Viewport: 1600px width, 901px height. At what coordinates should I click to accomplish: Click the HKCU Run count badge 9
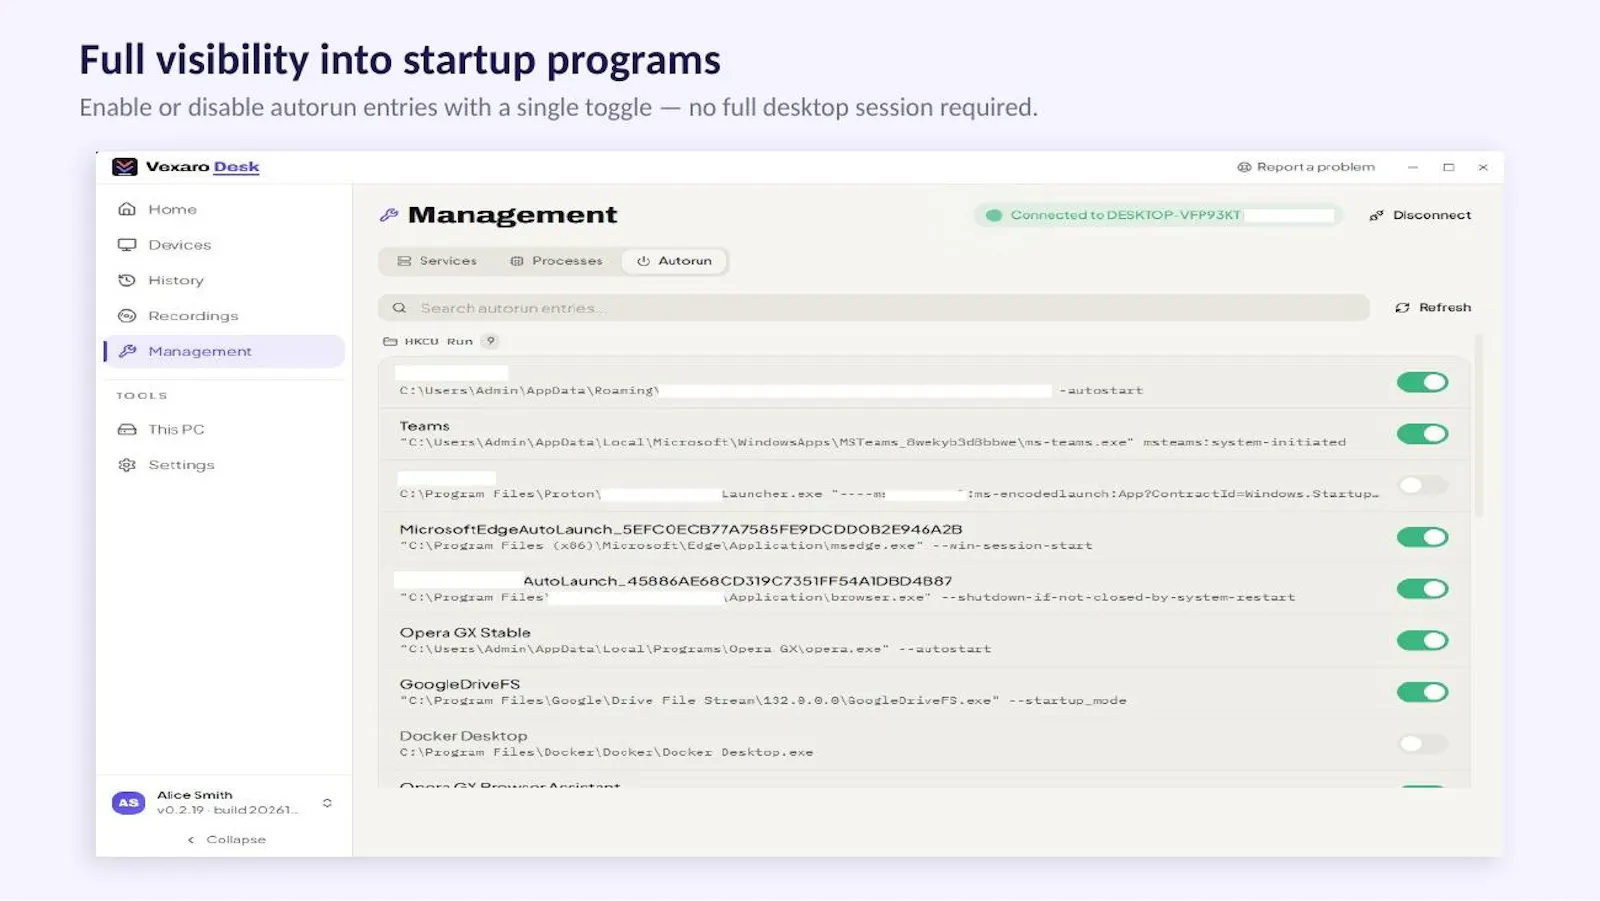[x=490, y=341]
